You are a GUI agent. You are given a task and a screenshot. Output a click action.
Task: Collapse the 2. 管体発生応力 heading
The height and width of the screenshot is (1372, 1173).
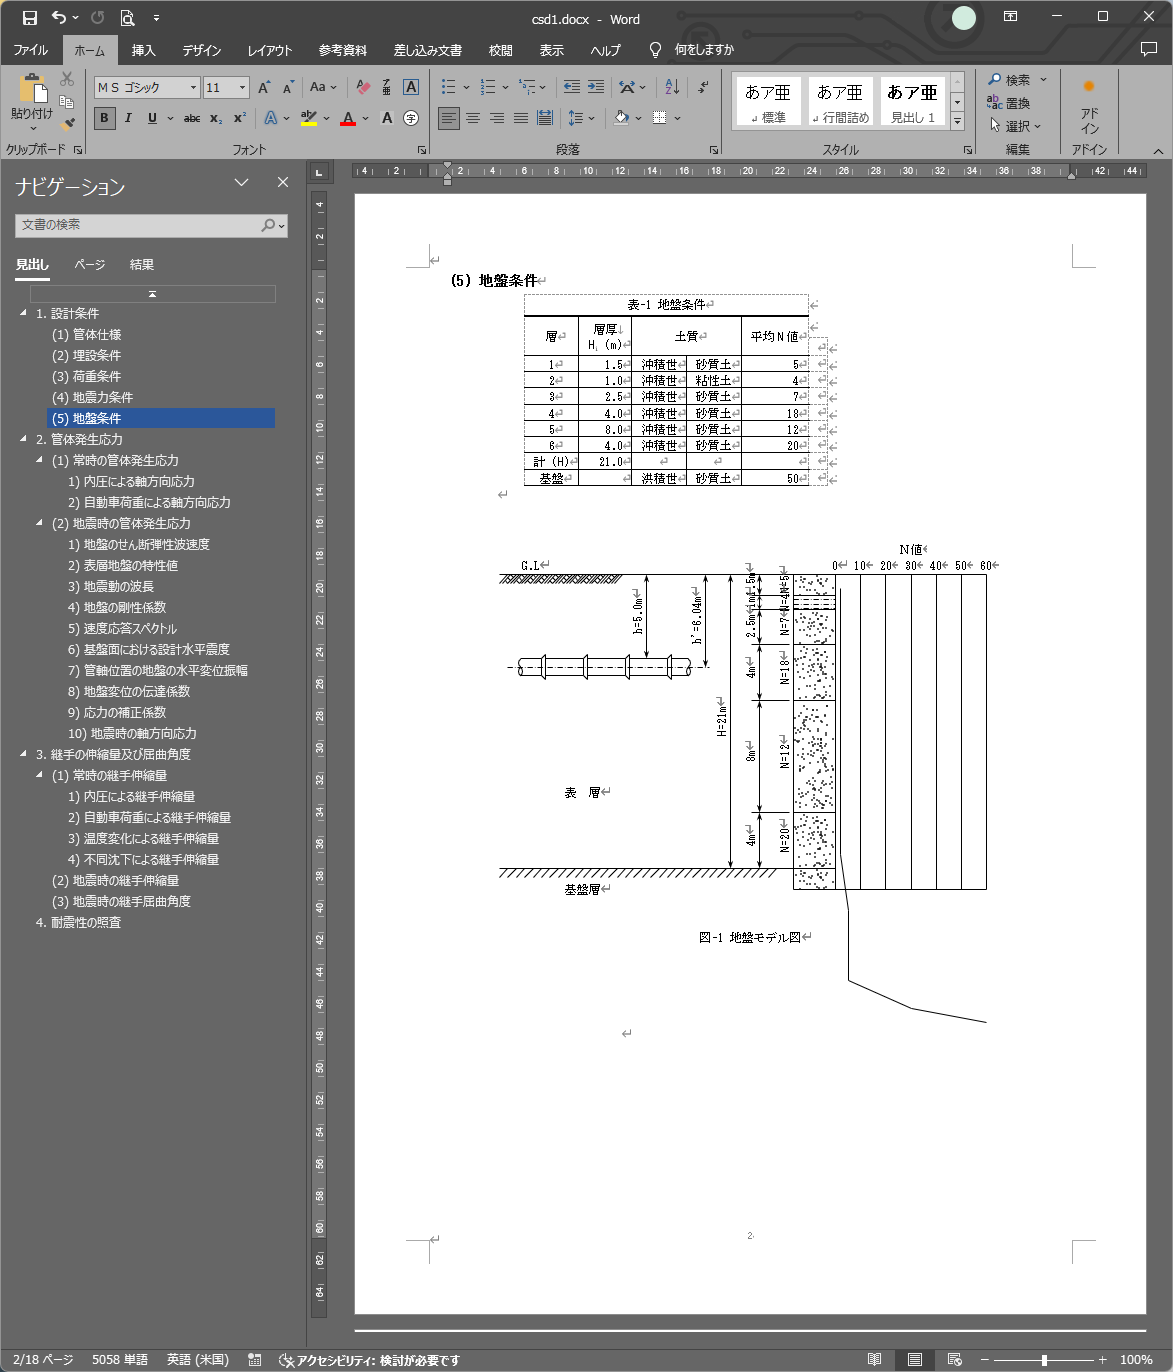click(24, 439)
